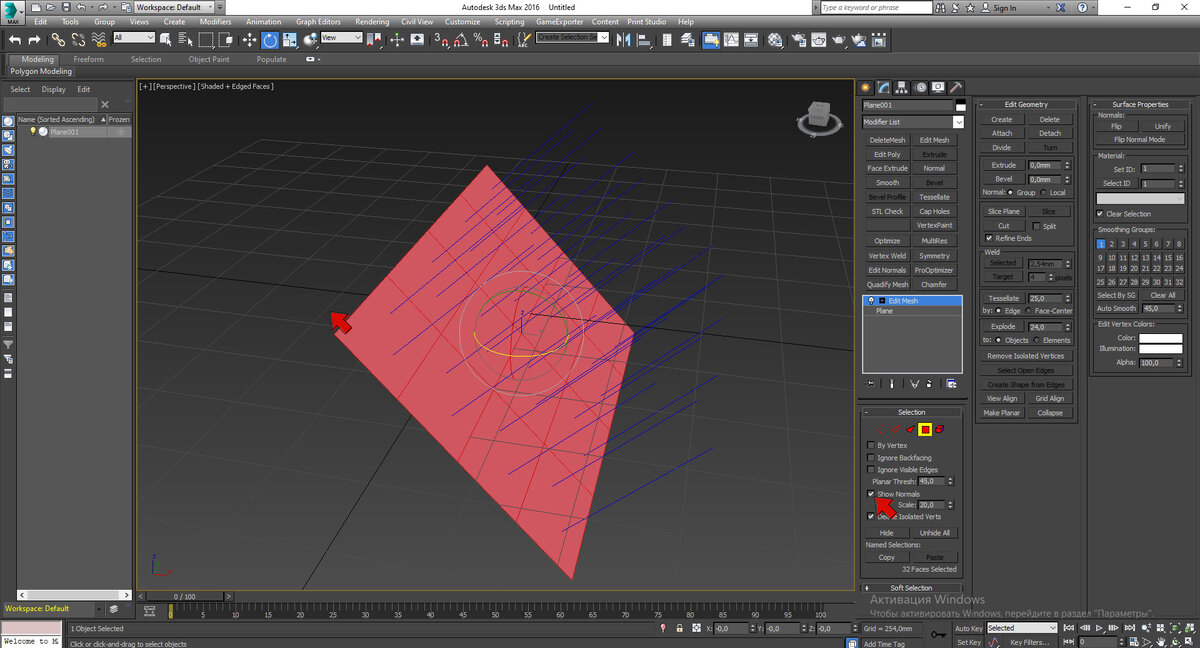Toggle the 3D Snaps icon
This screenshot has width=1200, height=648.
click(442, 39)
